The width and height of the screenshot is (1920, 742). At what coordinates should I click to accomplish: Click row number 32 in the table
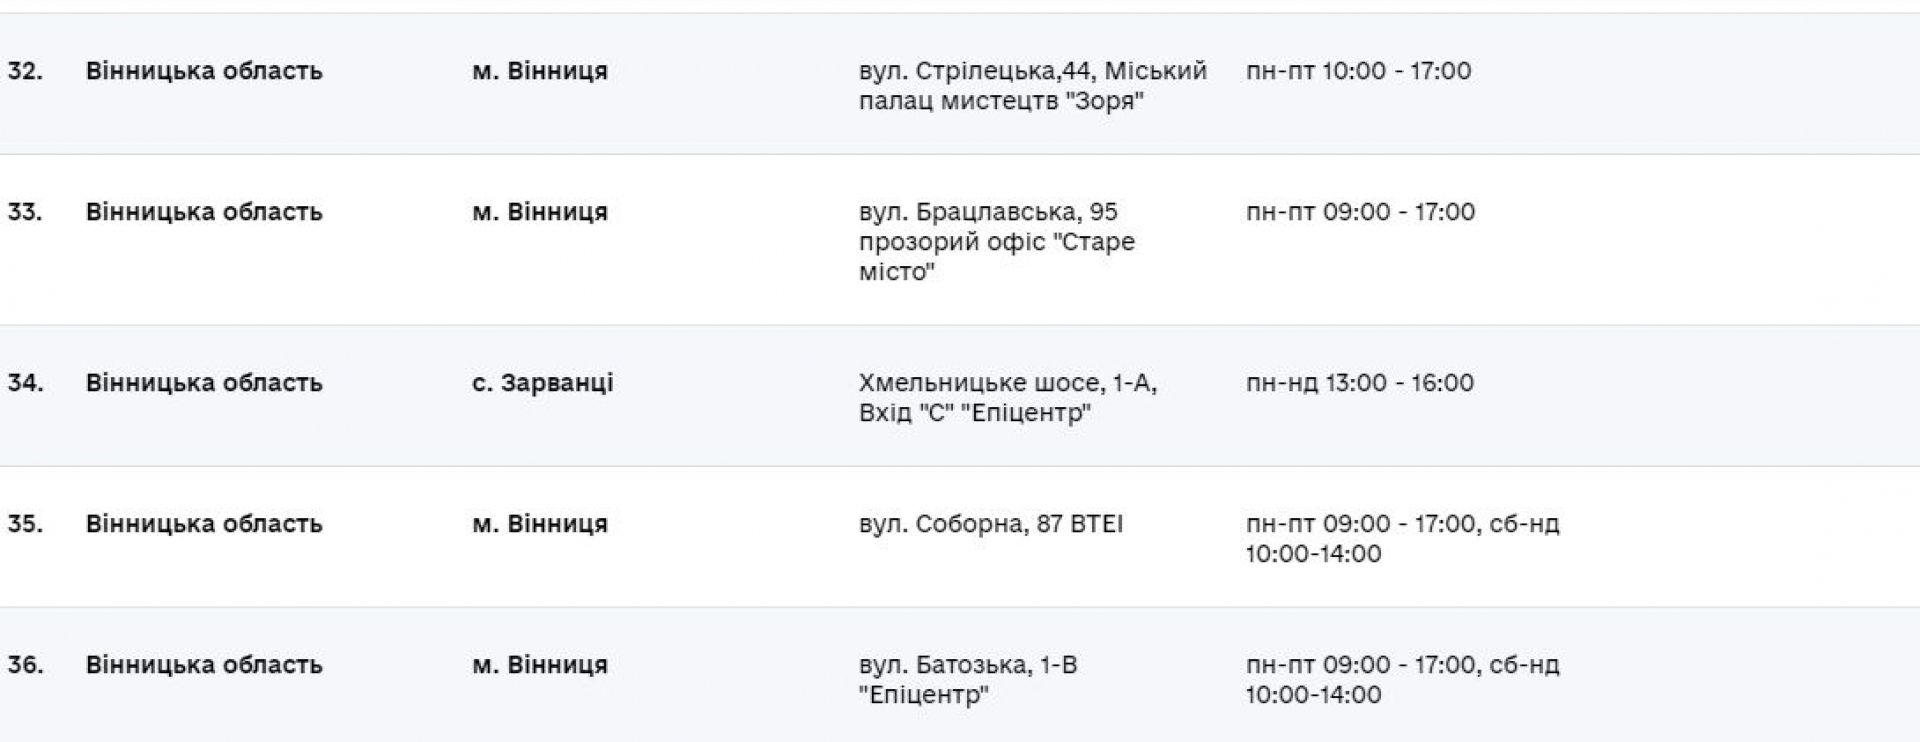pos(25,71)
